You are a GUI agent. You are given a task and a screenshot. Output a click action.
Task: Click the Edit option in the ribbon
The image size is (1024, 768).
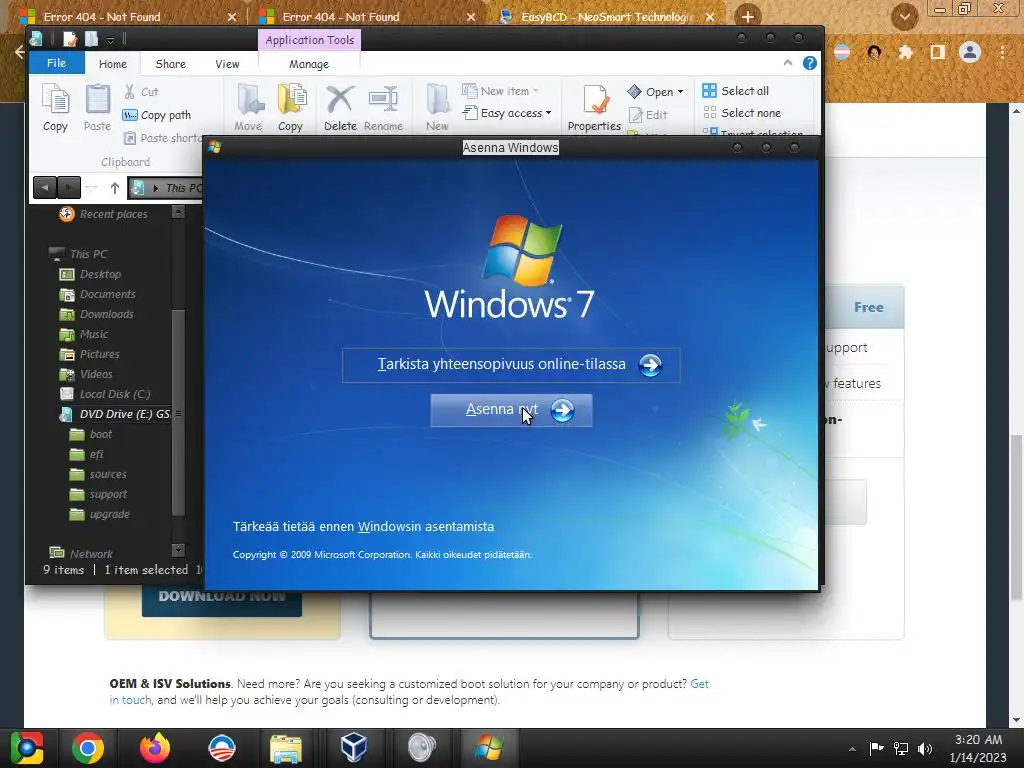[648, 115]
